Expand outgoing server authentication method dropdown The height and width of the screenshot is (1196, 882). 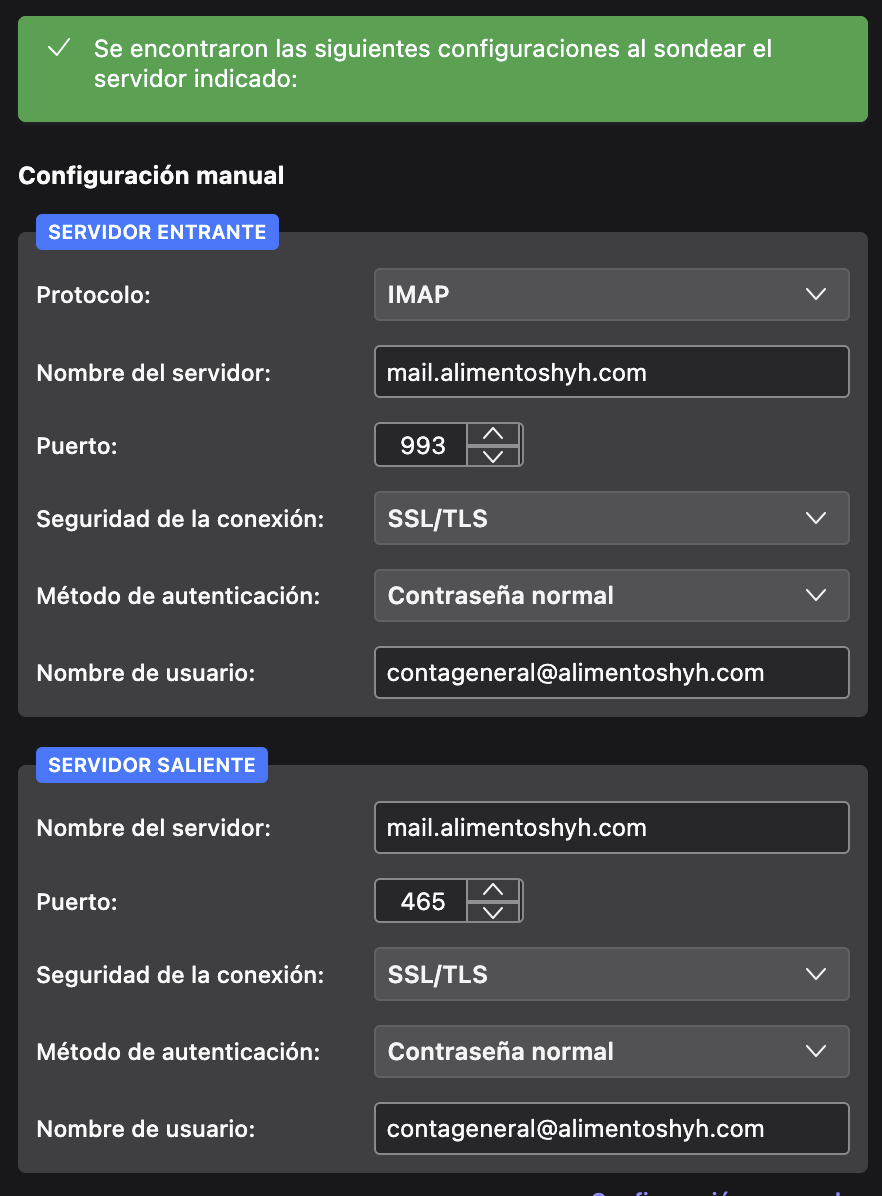611,1052
